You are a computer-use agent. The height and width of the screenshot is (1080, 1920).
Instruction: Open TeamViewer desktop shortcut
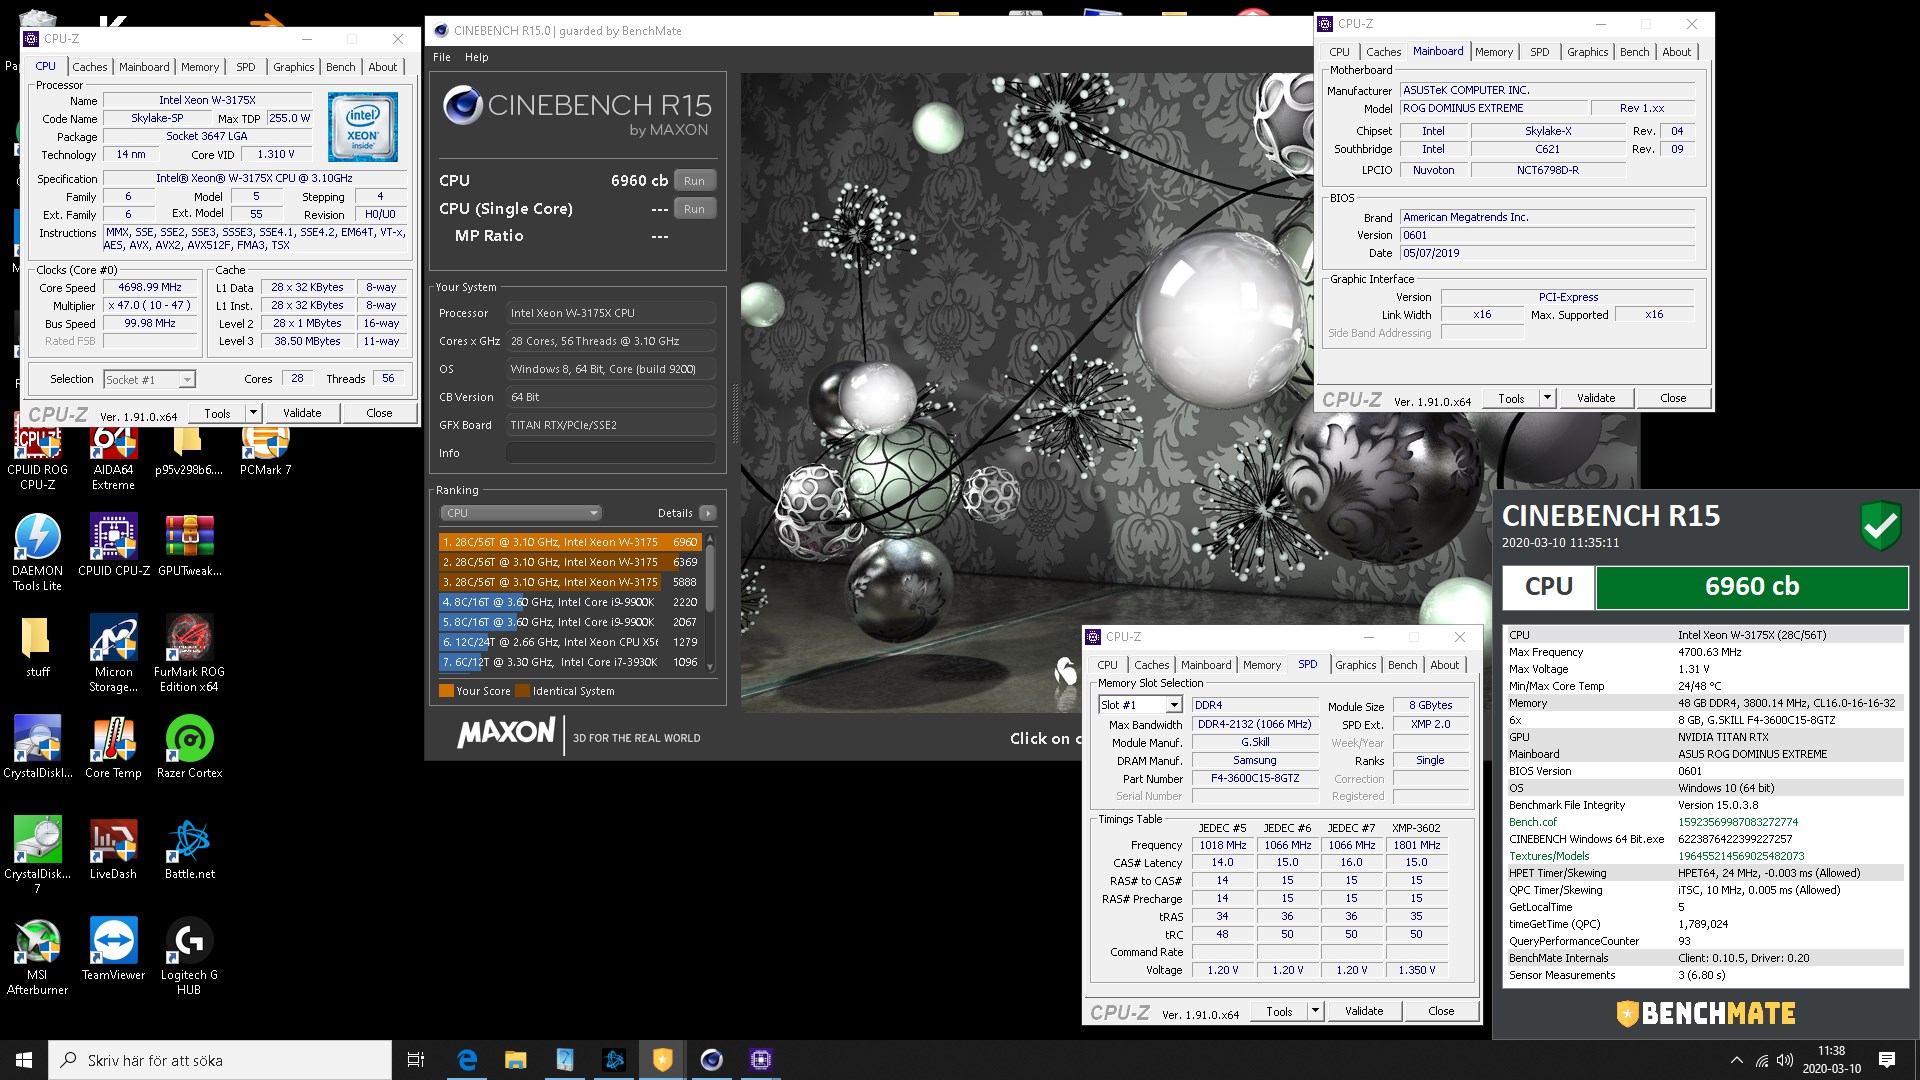[113, 949]
